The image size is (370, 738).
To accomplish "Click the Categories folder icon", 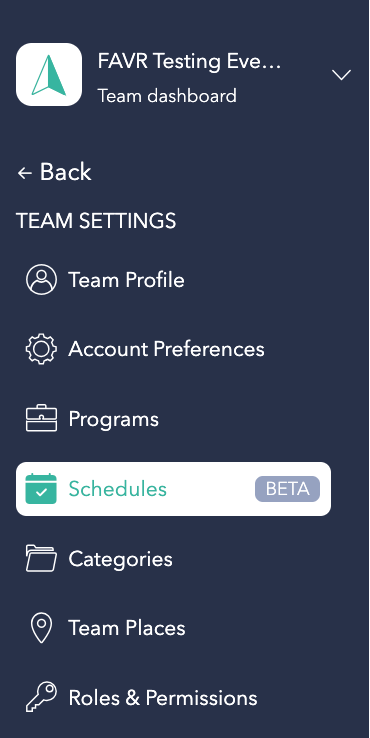I will (x=41, y=558).
